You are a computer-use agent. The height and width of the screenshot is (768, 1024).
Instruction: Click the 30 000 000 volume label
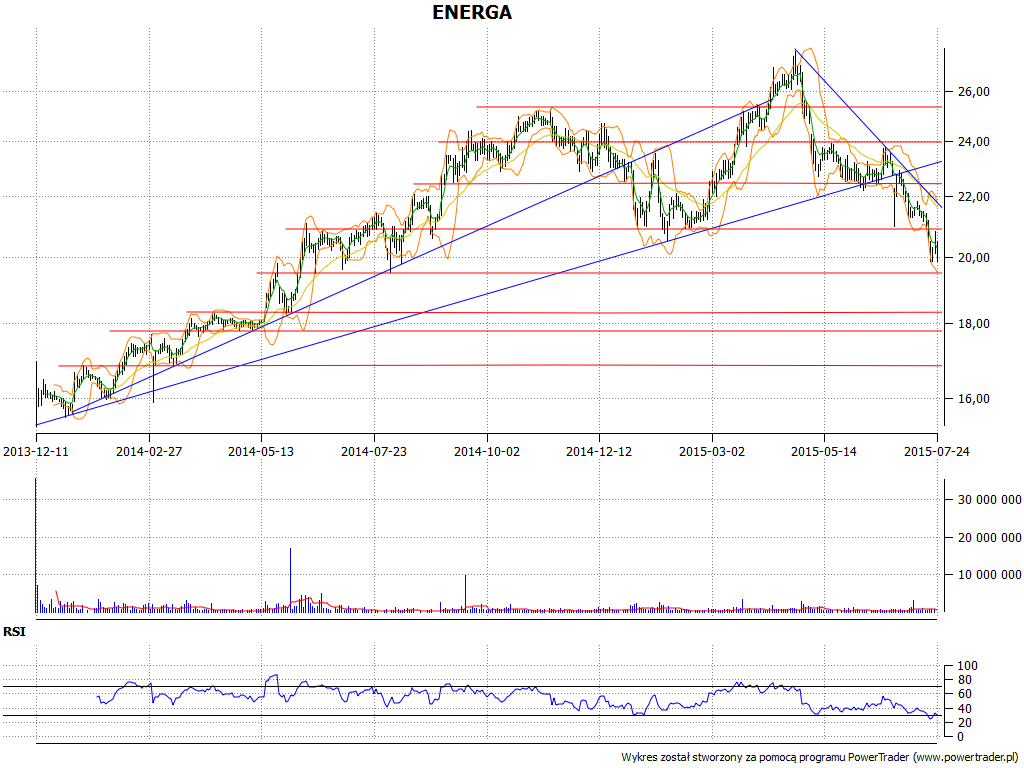989,500
